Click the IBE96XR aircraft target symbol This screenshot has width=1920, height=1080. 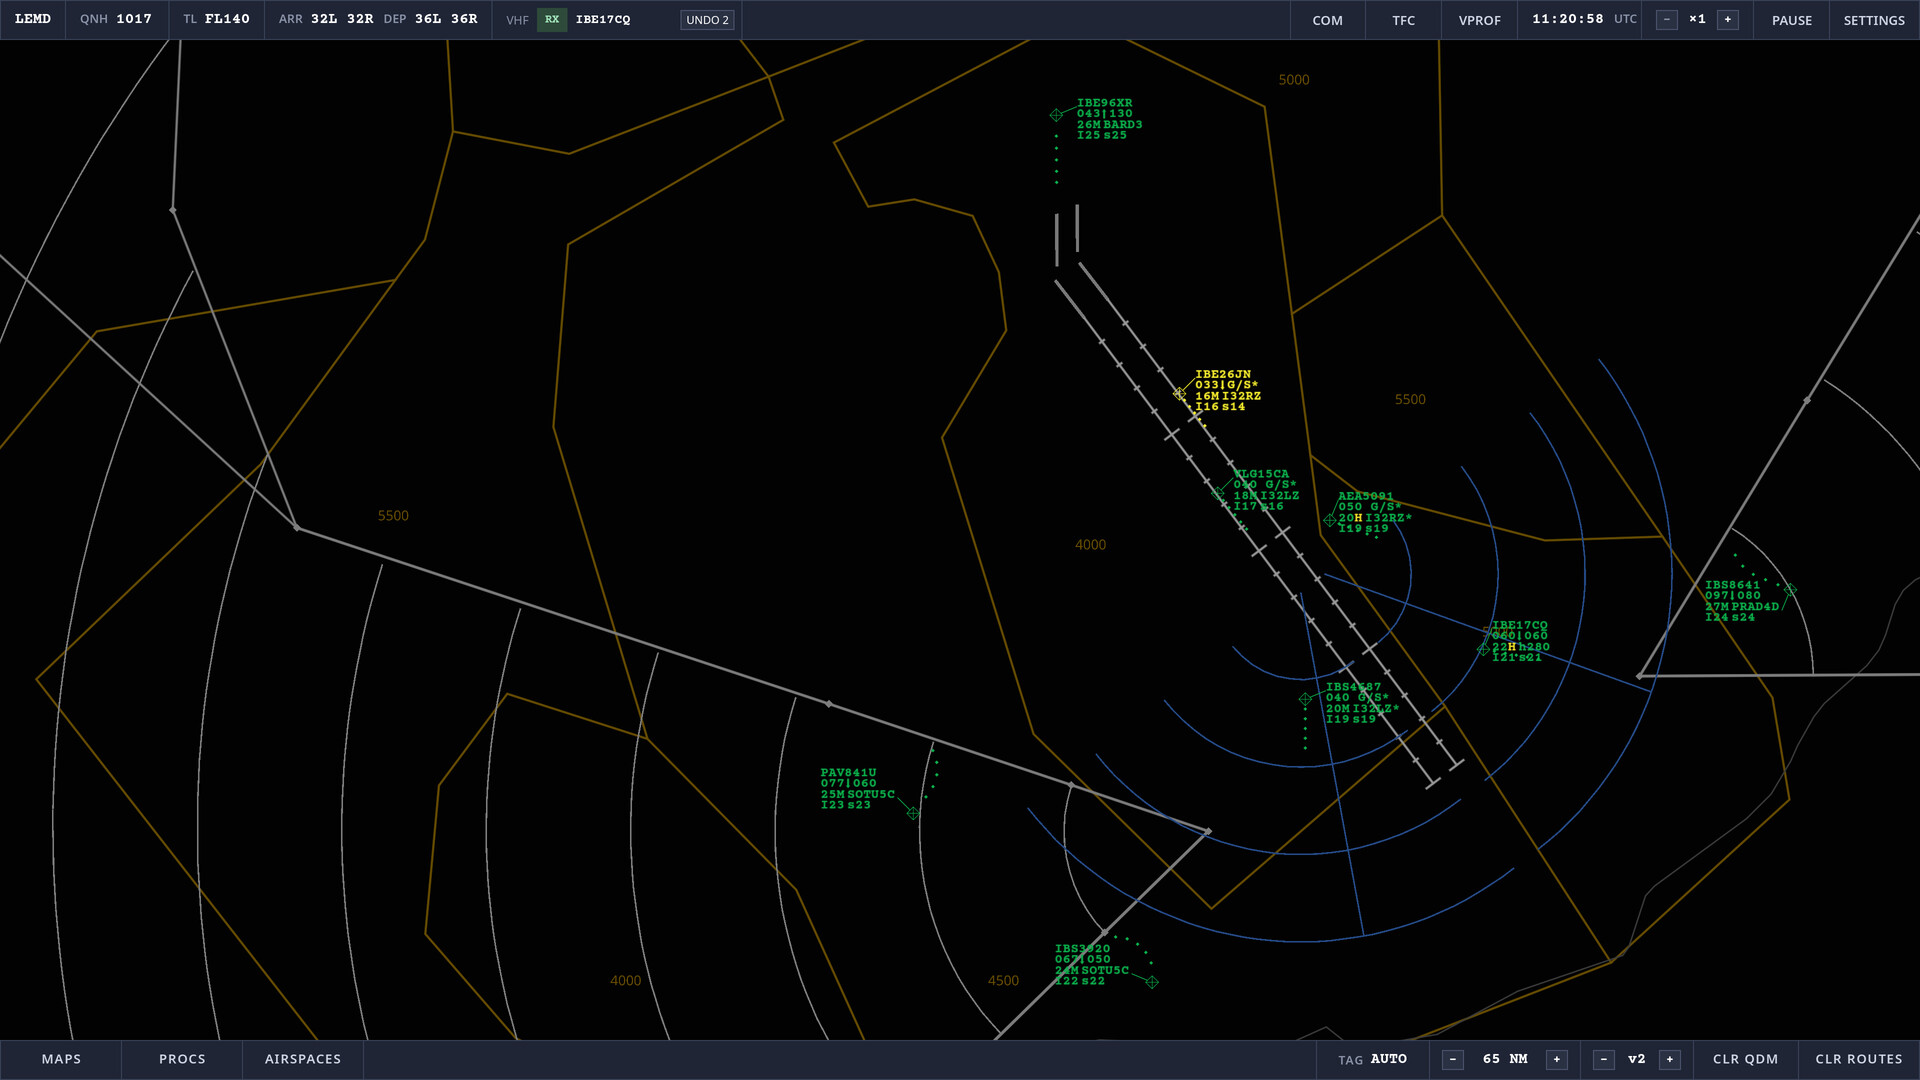(x=1056, y=115)
